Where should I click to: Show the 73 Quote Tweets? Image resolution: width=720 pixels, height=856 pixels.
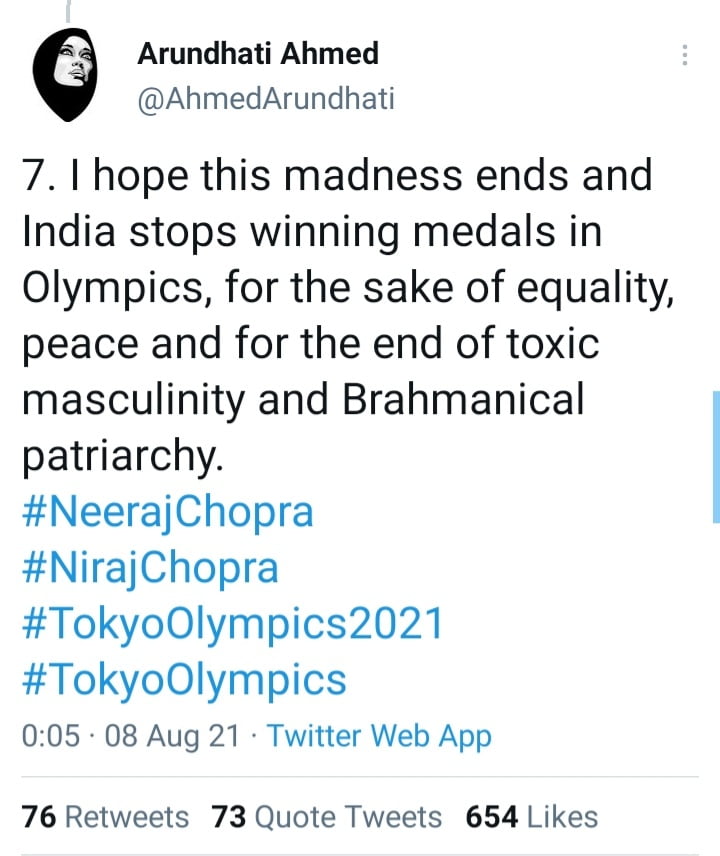(327, 816)
